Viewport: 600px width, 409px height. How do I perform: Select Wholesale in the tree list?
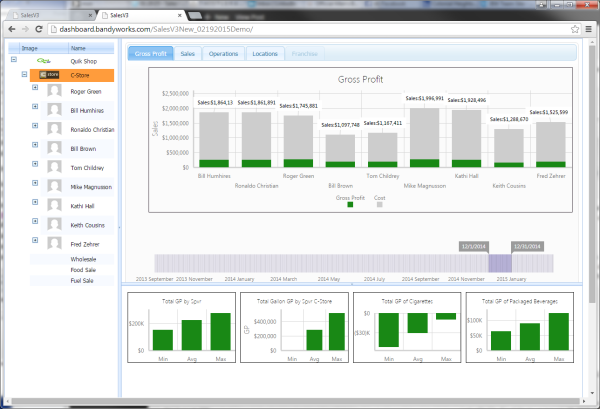tap(83, 259)
